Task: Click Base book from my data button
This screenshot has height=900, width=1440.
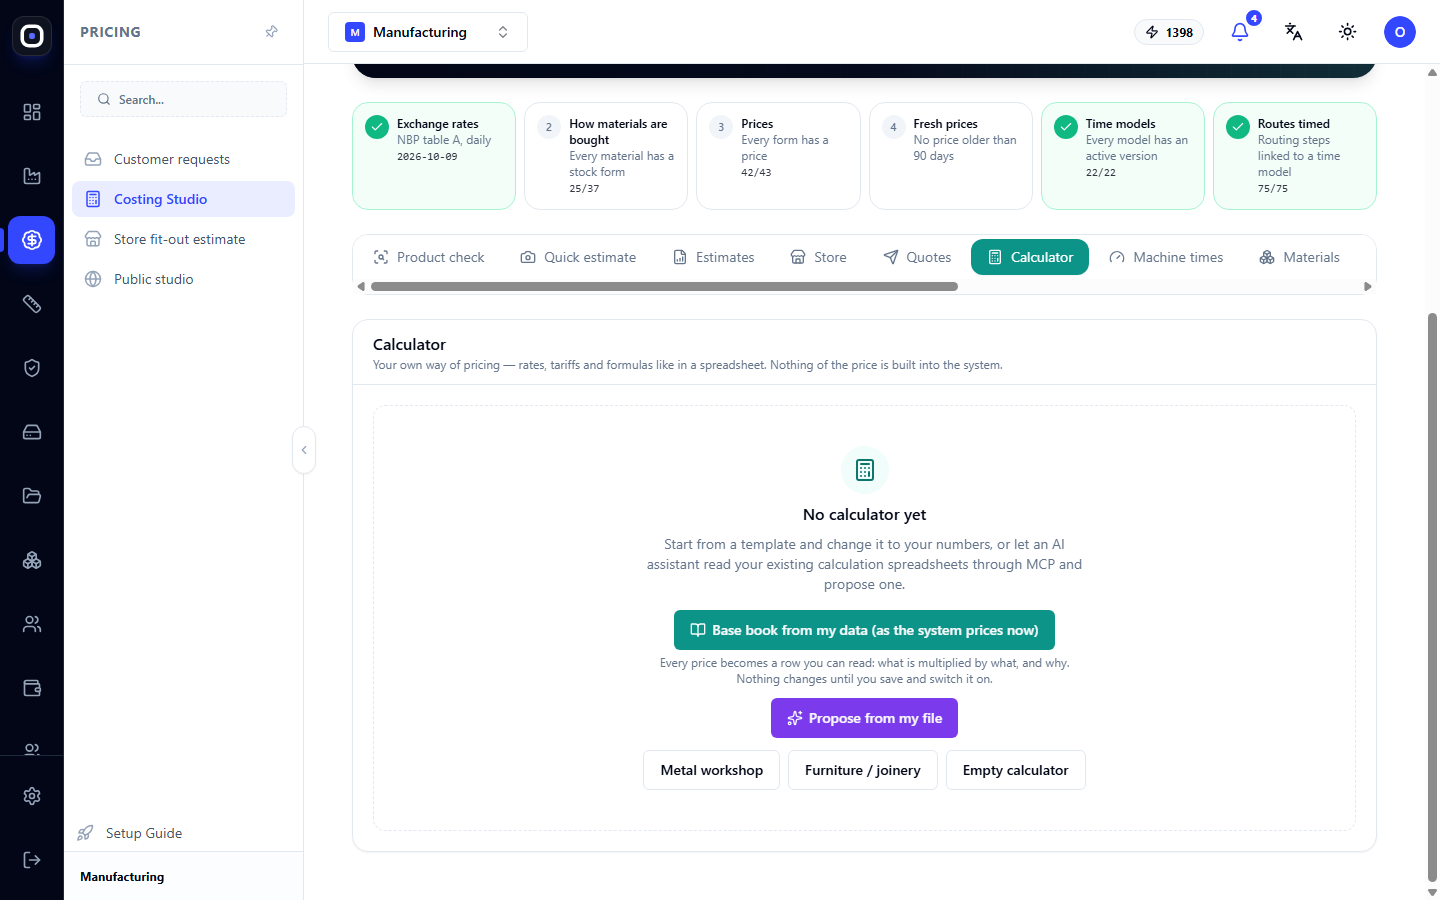Action: click(x=864, y=630)
